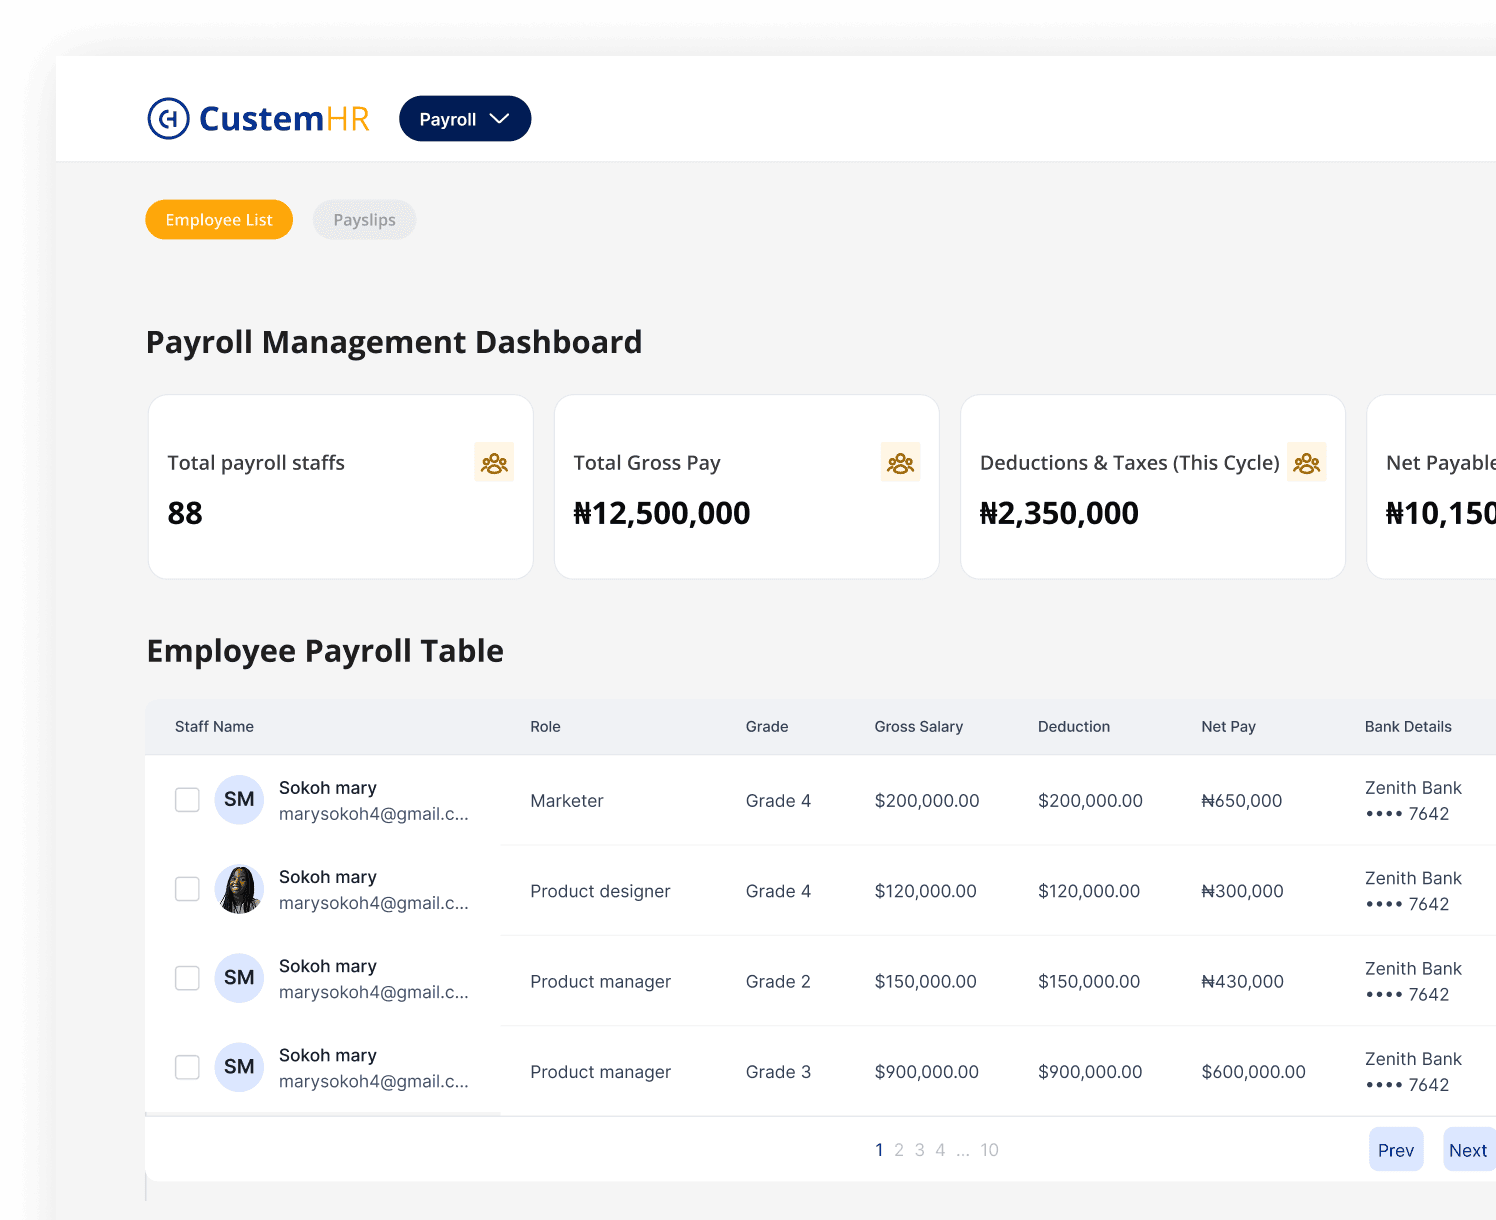The image size is (1496, 1220).
Task: Toggle the checkbox for the Grade 3 row
Action: 187,1067
